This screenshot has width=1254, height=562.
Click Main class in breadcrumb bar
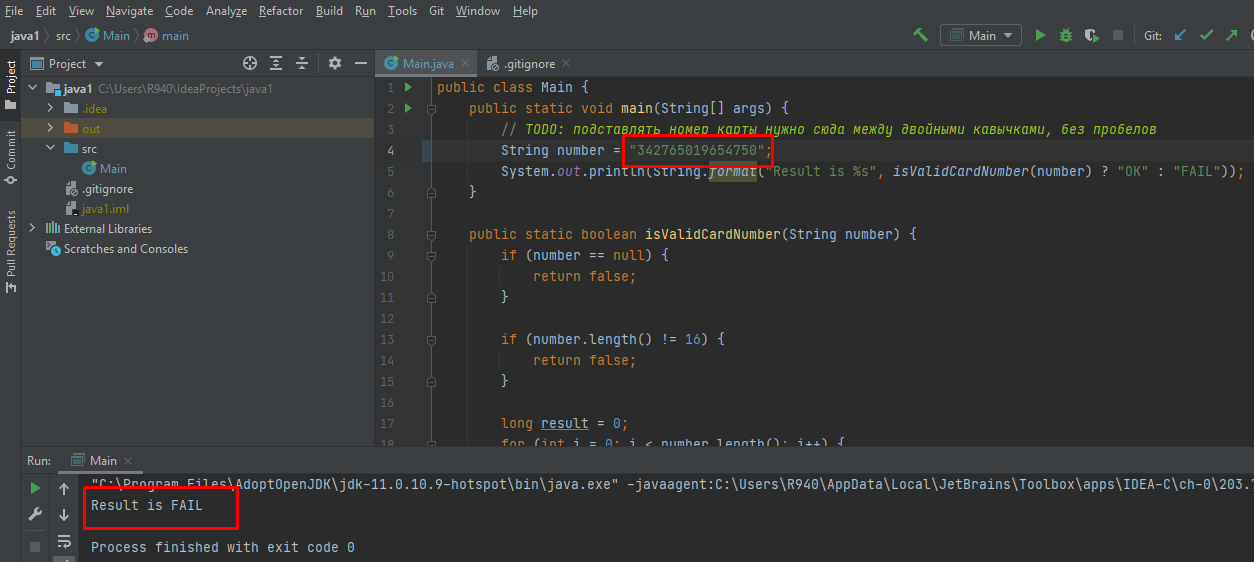[x=108, y=35]
